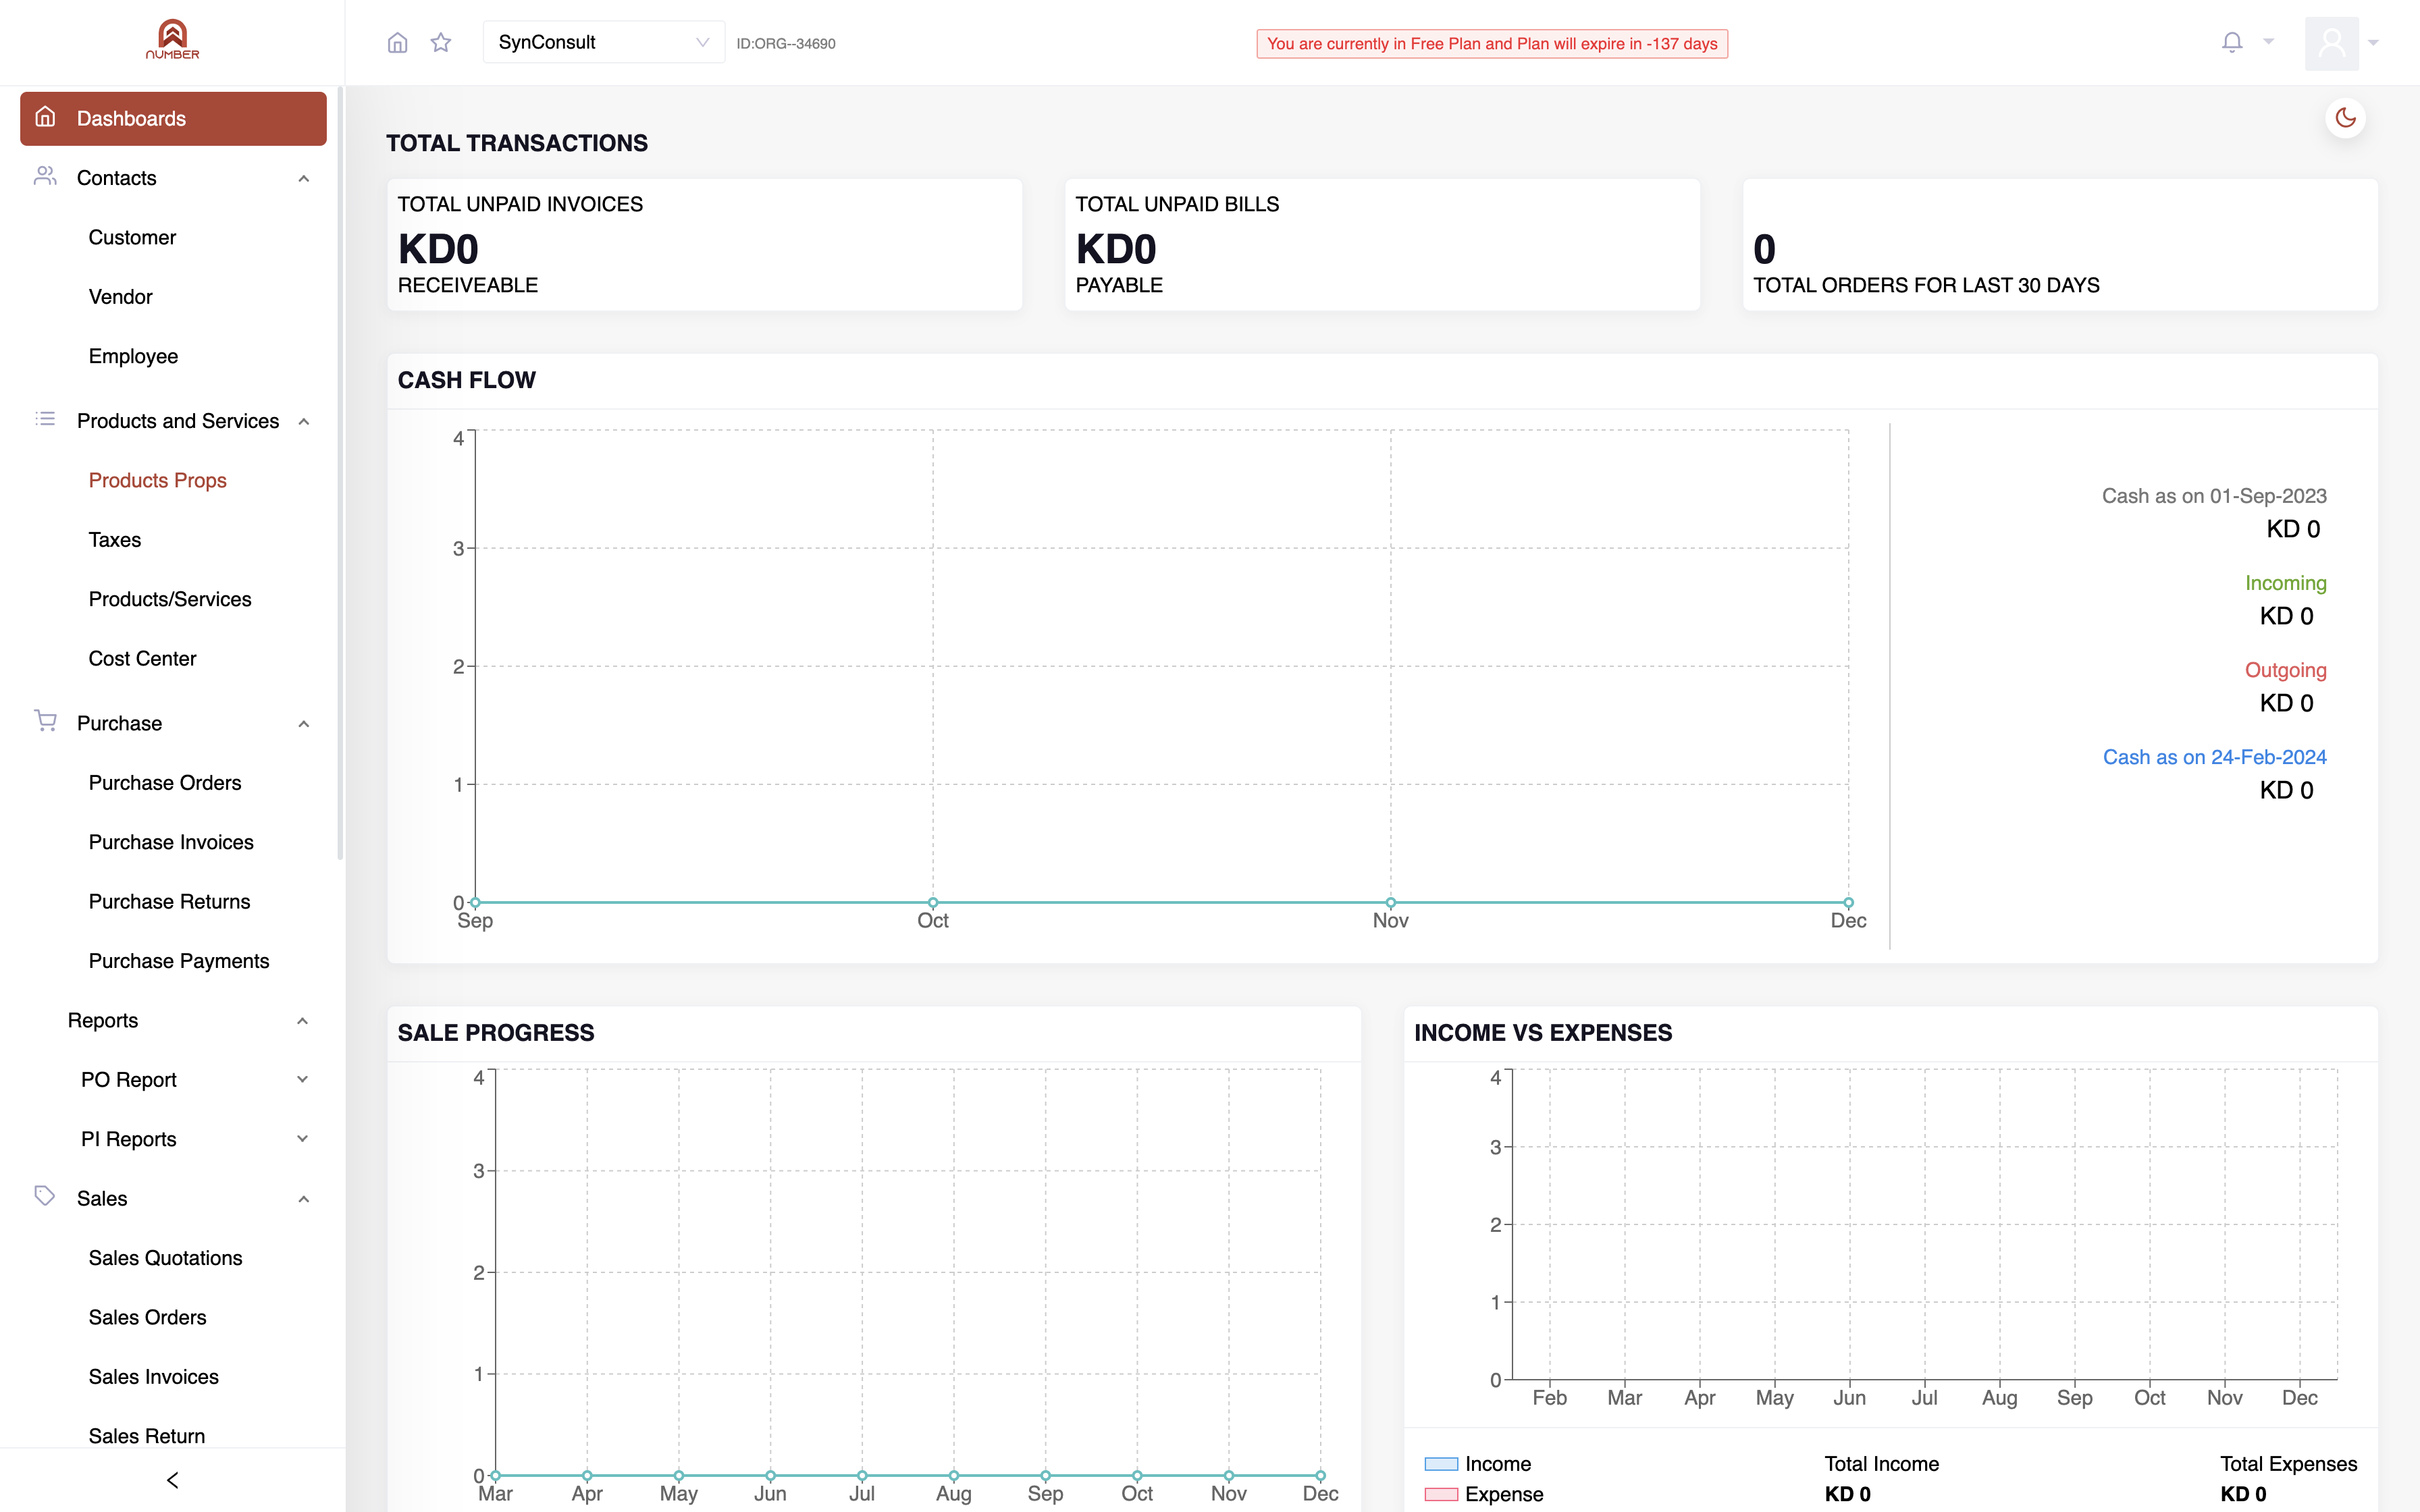Open the notification dropdown arrow
Viewport: 2420px width, 1512px height.
pyautogui.click(x=2268, y=42)
